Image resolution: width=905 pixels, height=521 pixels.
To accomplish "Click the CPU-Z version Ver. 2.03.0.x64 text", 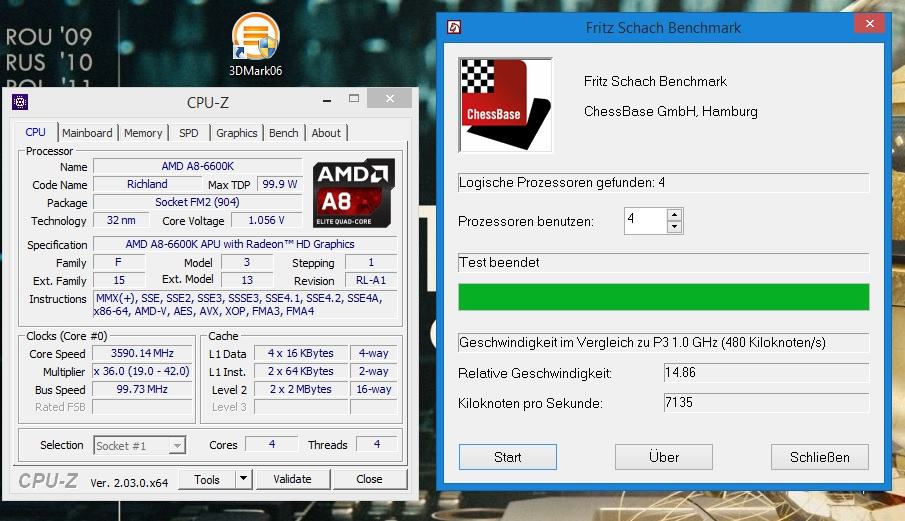I will click(x=129, y=483).
